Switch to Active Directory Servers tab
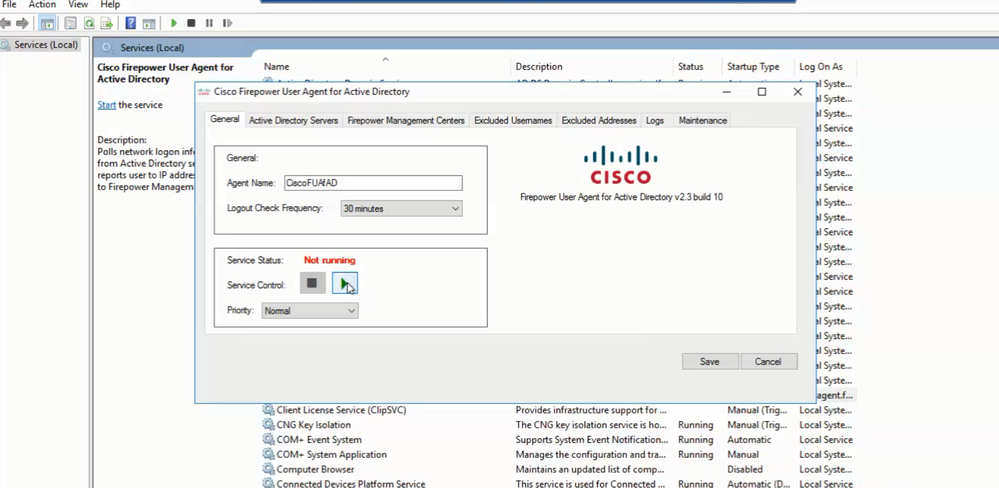999x488 pixels. [x=293, y=120]
